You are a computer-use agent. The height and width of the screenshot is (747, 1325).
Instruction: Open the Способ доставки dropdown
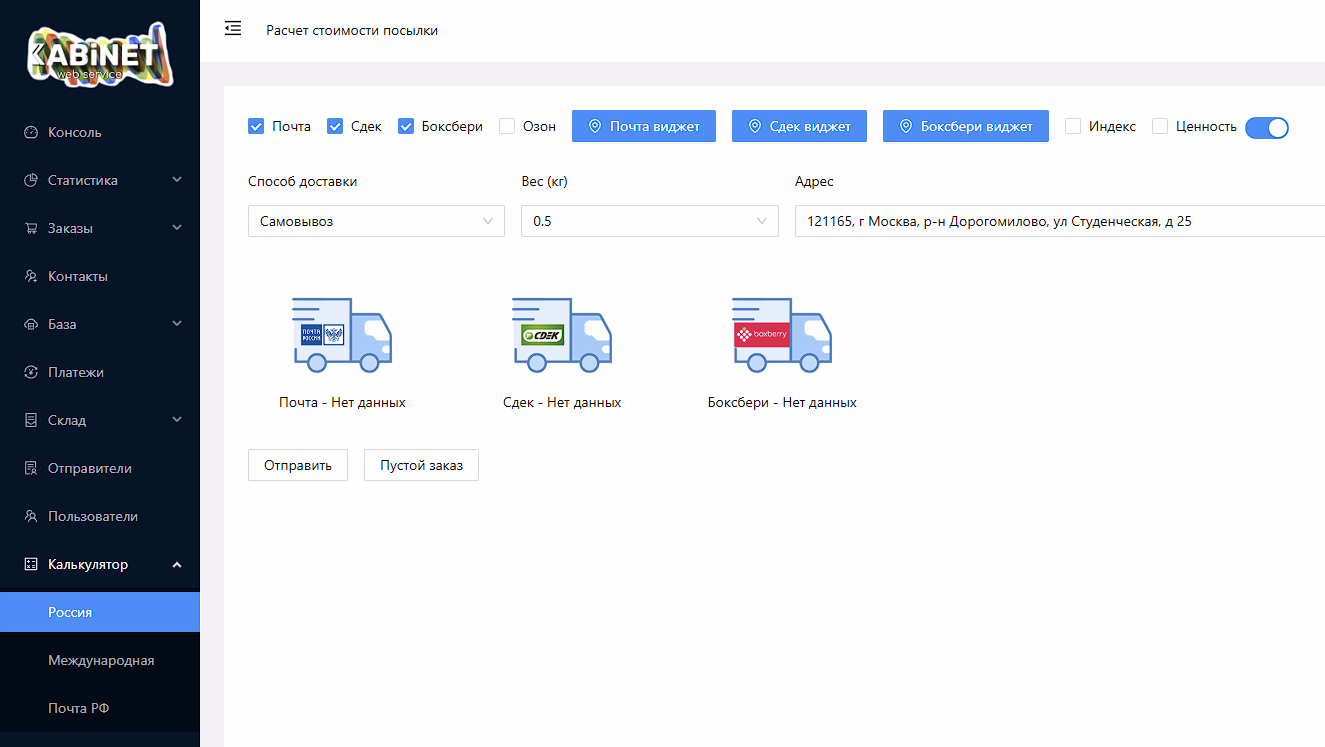click(376, 221)
